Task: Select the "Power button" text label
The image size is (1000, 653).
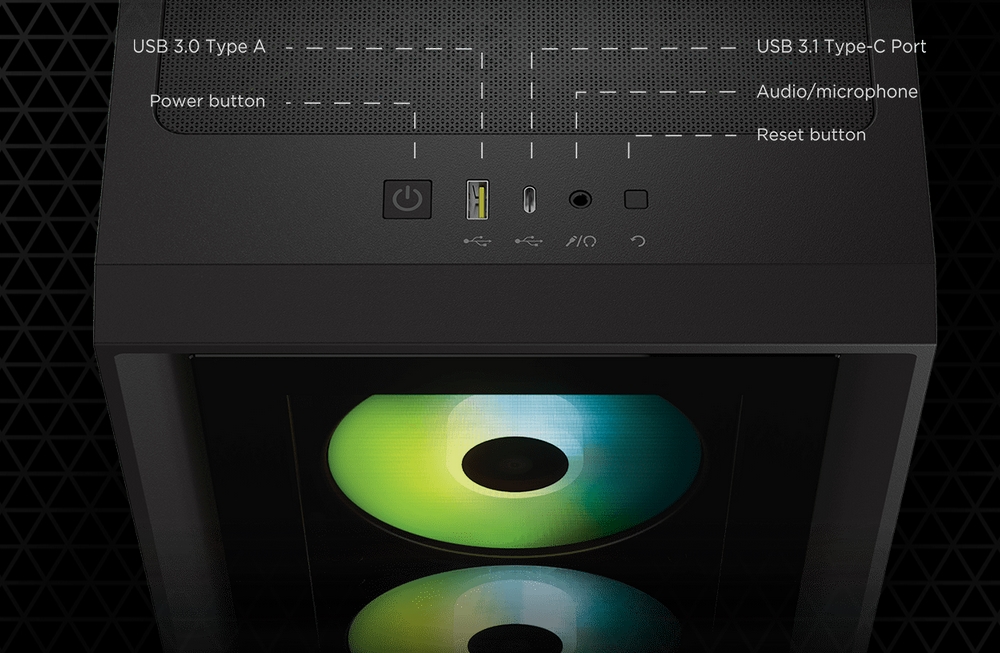Action: click(207, 101)
